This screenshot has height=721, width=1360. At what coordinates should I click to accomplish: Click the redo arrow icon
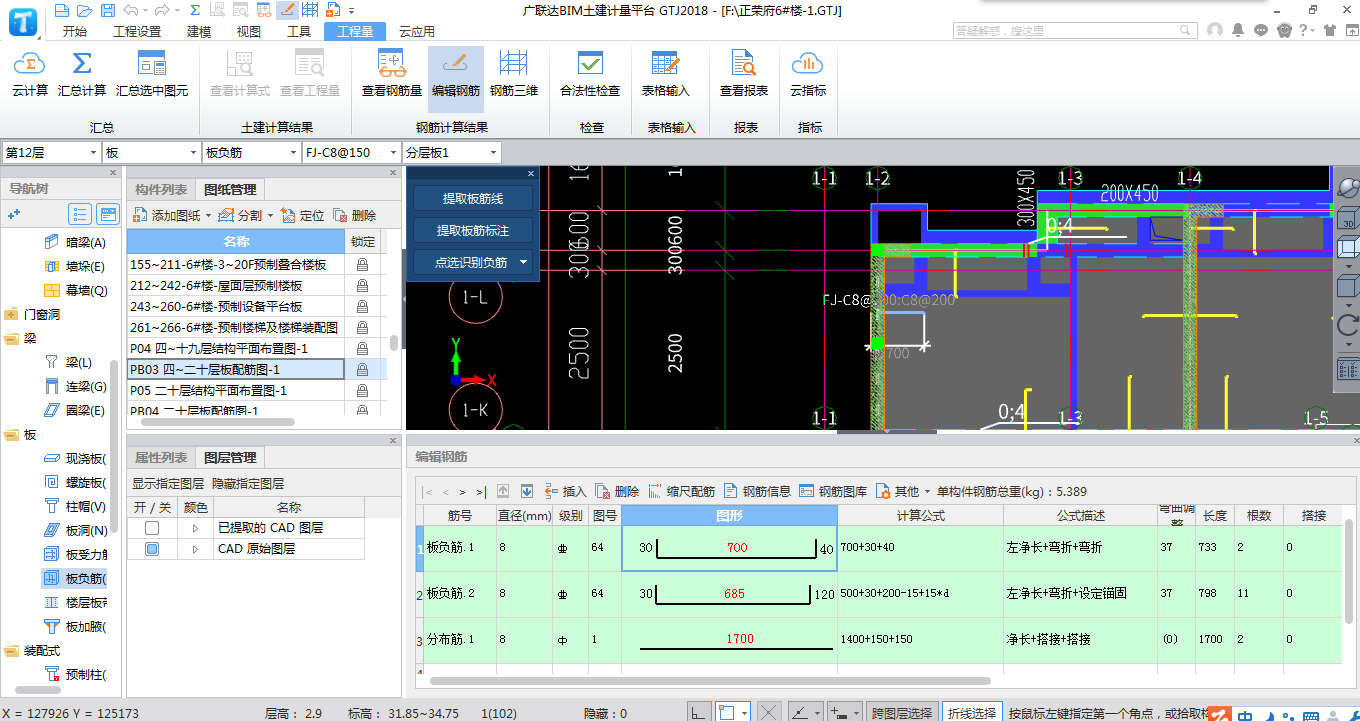(x=162, y=10)
